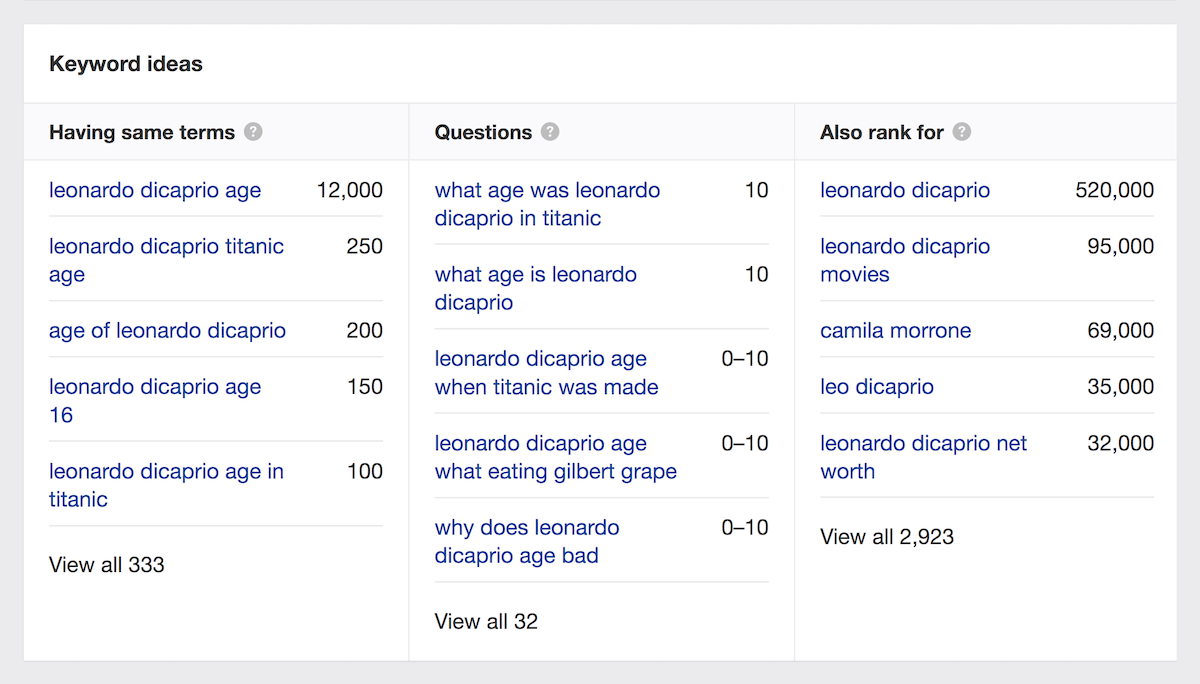Image resolution: width=1200 pixels, height=684 pixels.
Task: Open 'leonardo dicaprio movies' keyword
Action: tap(905, 260)
